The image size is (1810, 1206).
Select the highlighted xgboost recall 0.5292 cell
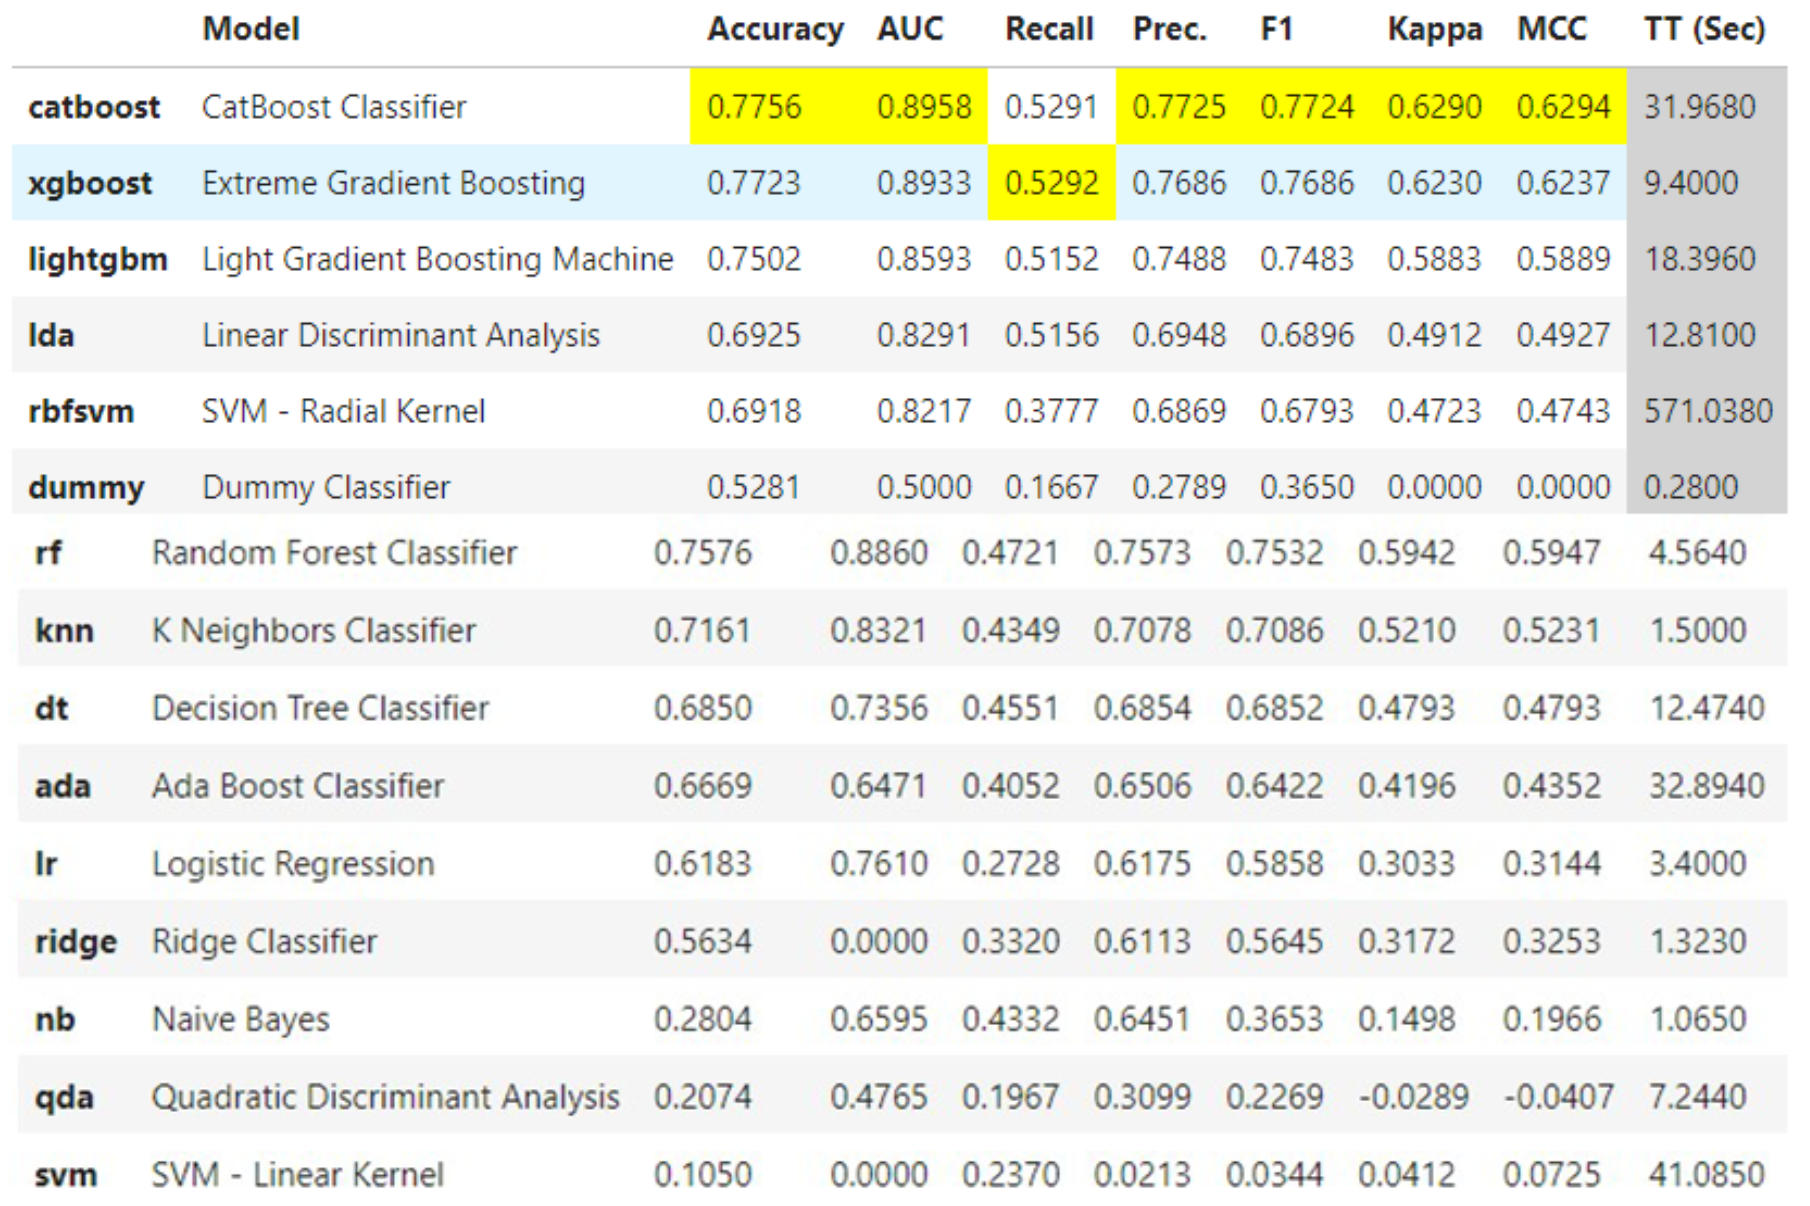[1051, 183]
